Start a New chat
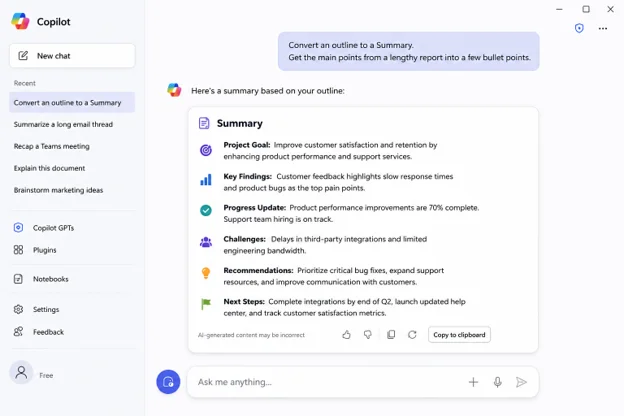624x416 pixels. pos(72,56)
